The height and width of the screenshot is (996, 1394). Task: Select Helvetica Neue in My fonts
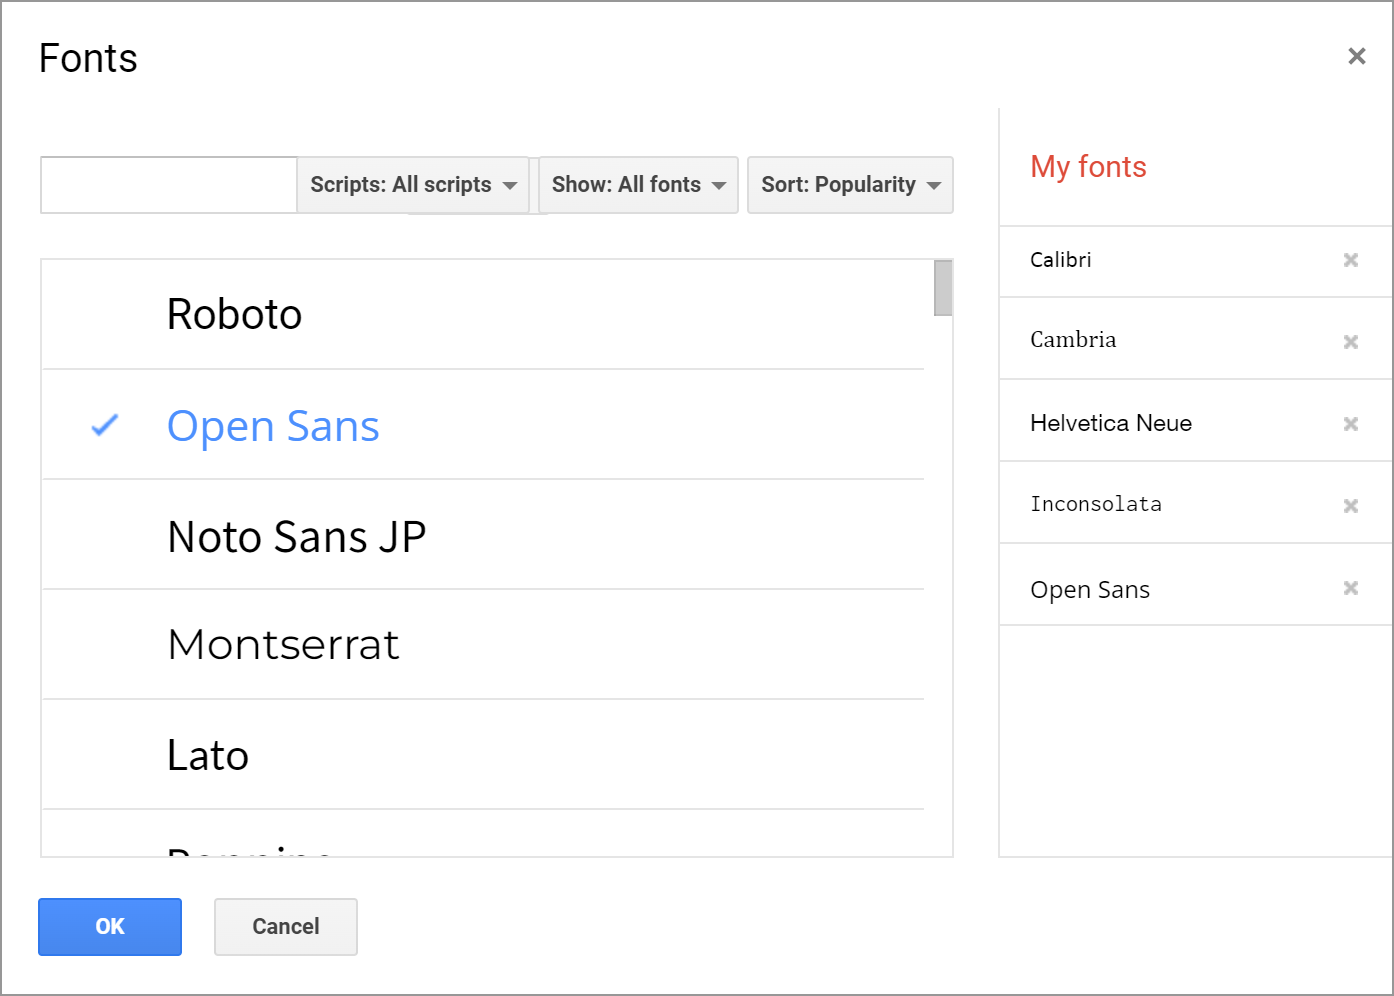[1196, 422]
